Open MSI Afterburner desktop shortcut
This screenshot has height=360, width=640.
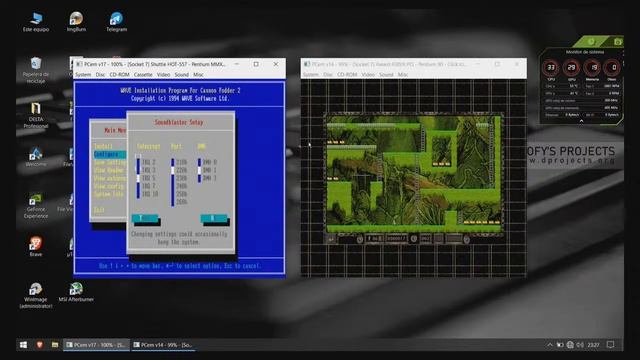pos(76,292)
